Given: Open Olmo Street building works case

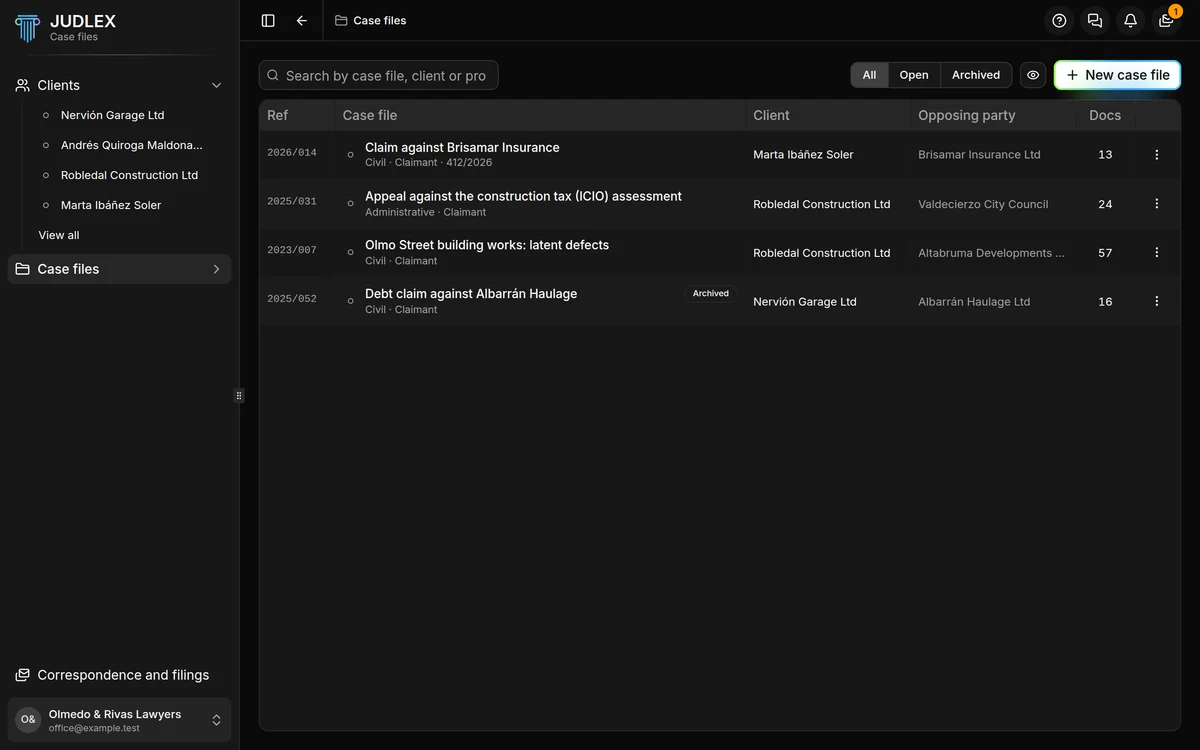Looking at the screenshot, I should coord(487,245).
